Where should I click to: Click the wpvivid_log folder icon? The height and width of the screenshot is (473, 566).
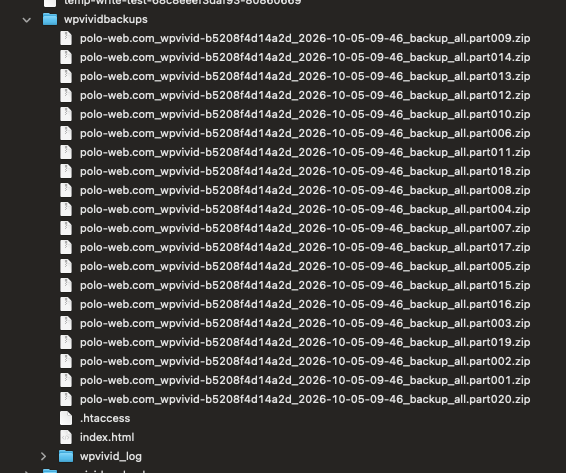tap(66, 456)
